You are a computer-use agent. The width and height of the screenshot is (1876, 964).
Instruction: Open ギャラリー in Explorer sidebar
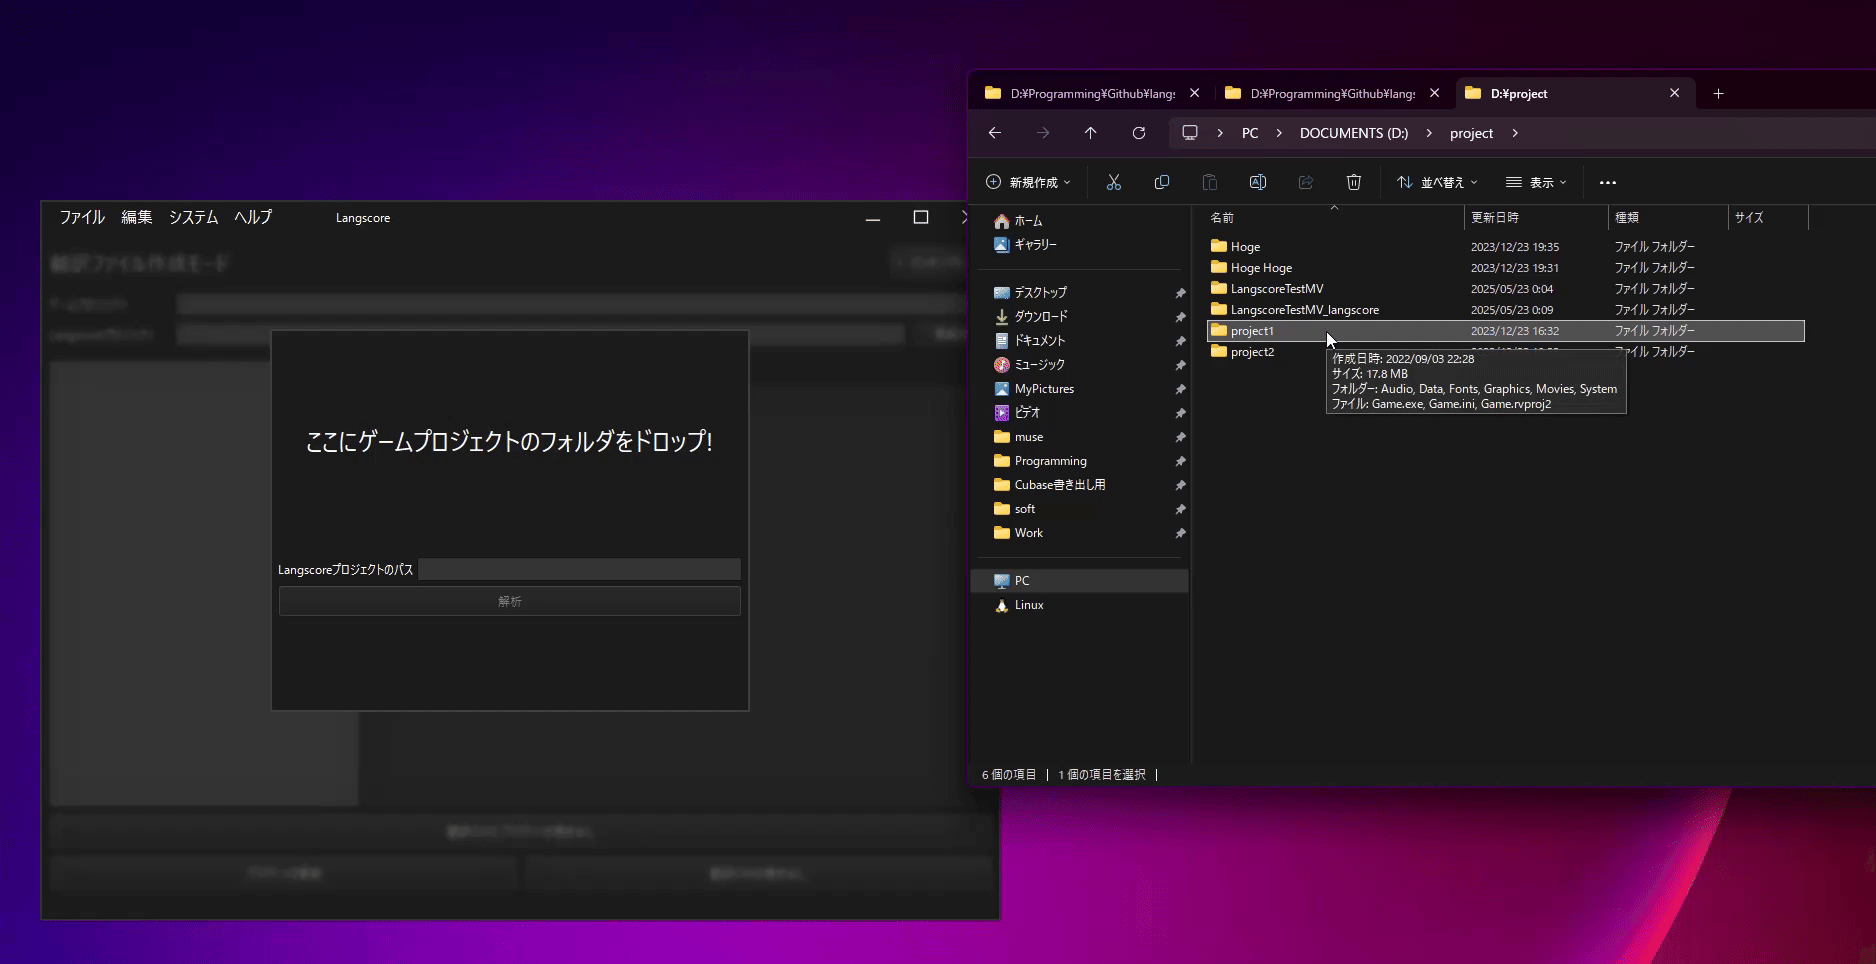[x=1025, y=245]
